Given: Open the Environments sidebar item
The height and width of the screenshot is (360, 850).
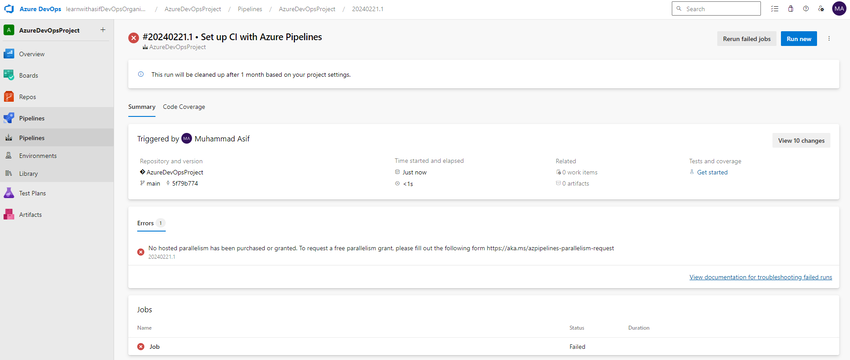Looking at the screenshot, I should (57, 156).
